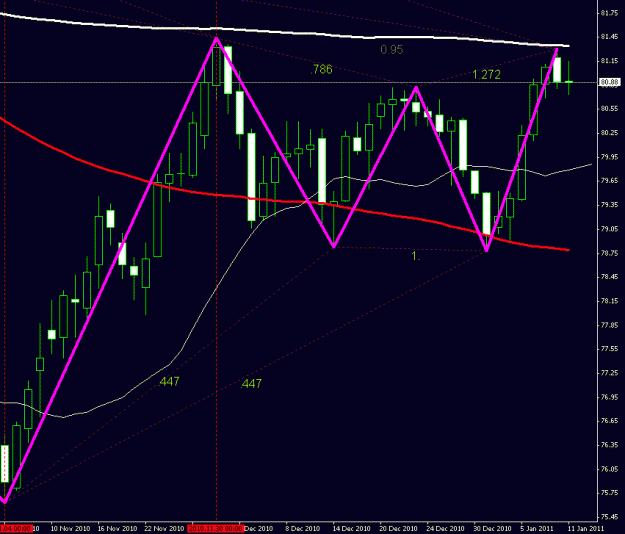Select the 79.05 price axis label
The width and height of the screenshot is (625, 534).
[x=609, y=229]
